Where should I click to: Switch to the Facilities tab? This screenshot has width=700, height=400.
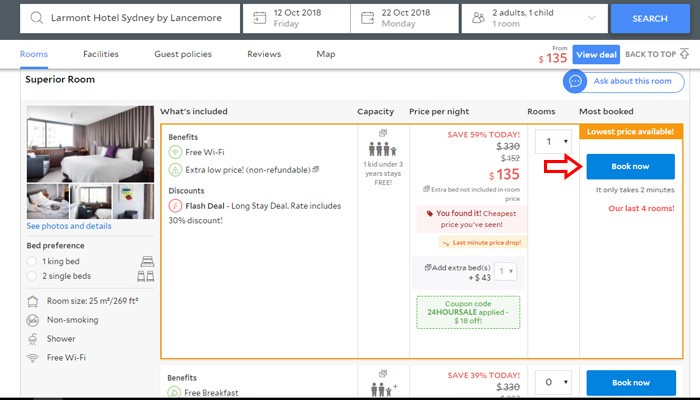click(x=101, y=54)
